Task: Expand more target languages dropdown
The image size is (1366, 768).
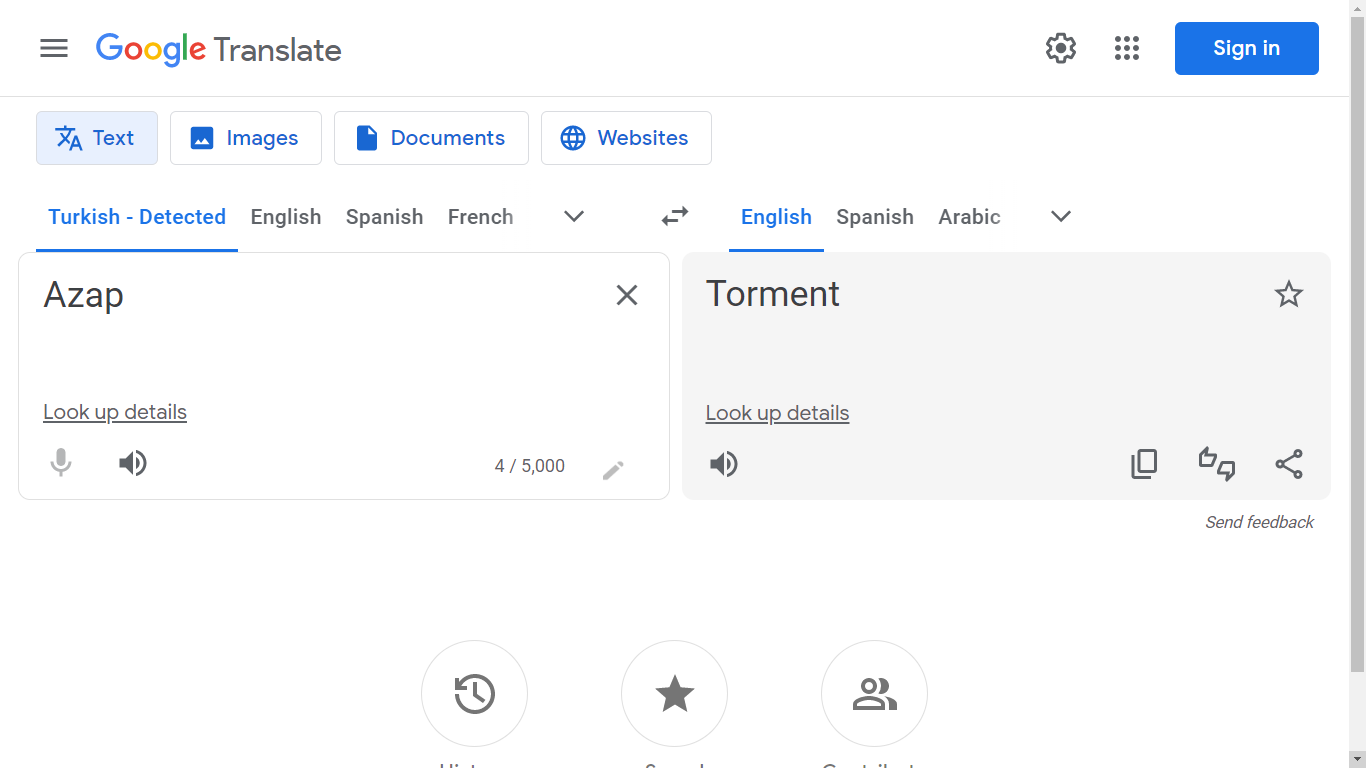Action: click(1061, 217)
